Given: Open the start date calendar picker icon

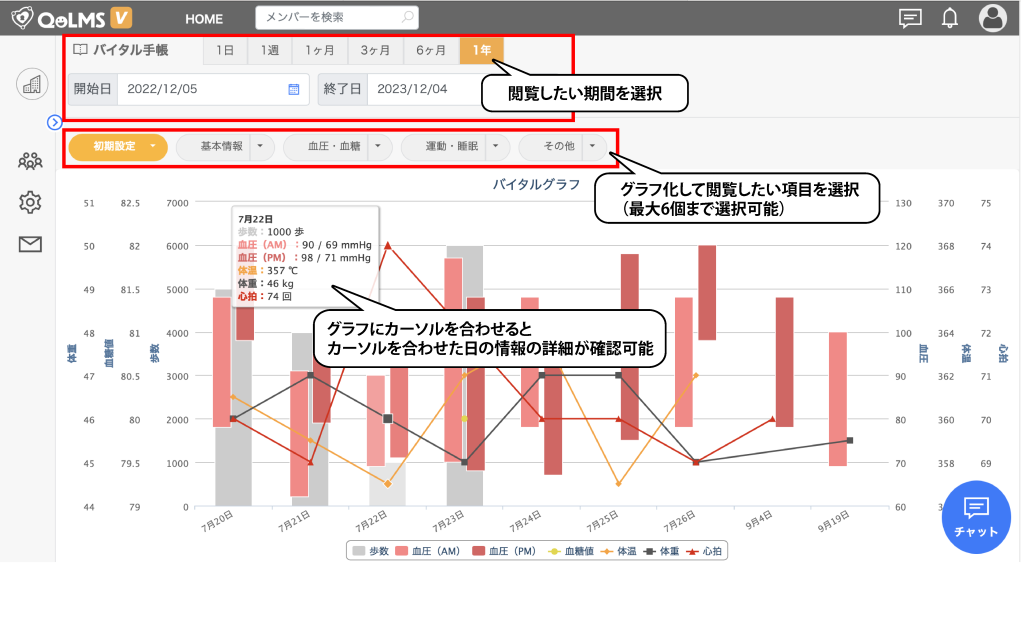Looking at the screenshot, I should (x=294, y=89).
